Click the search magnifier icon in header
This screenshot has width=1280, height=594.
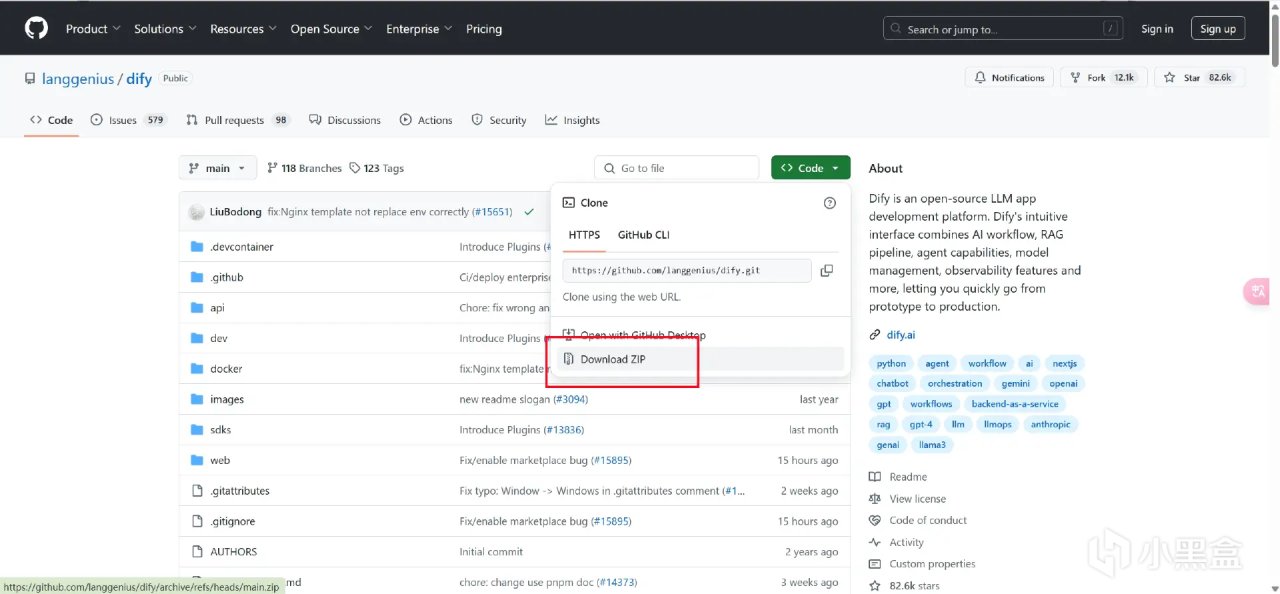(x=897, y=29)
